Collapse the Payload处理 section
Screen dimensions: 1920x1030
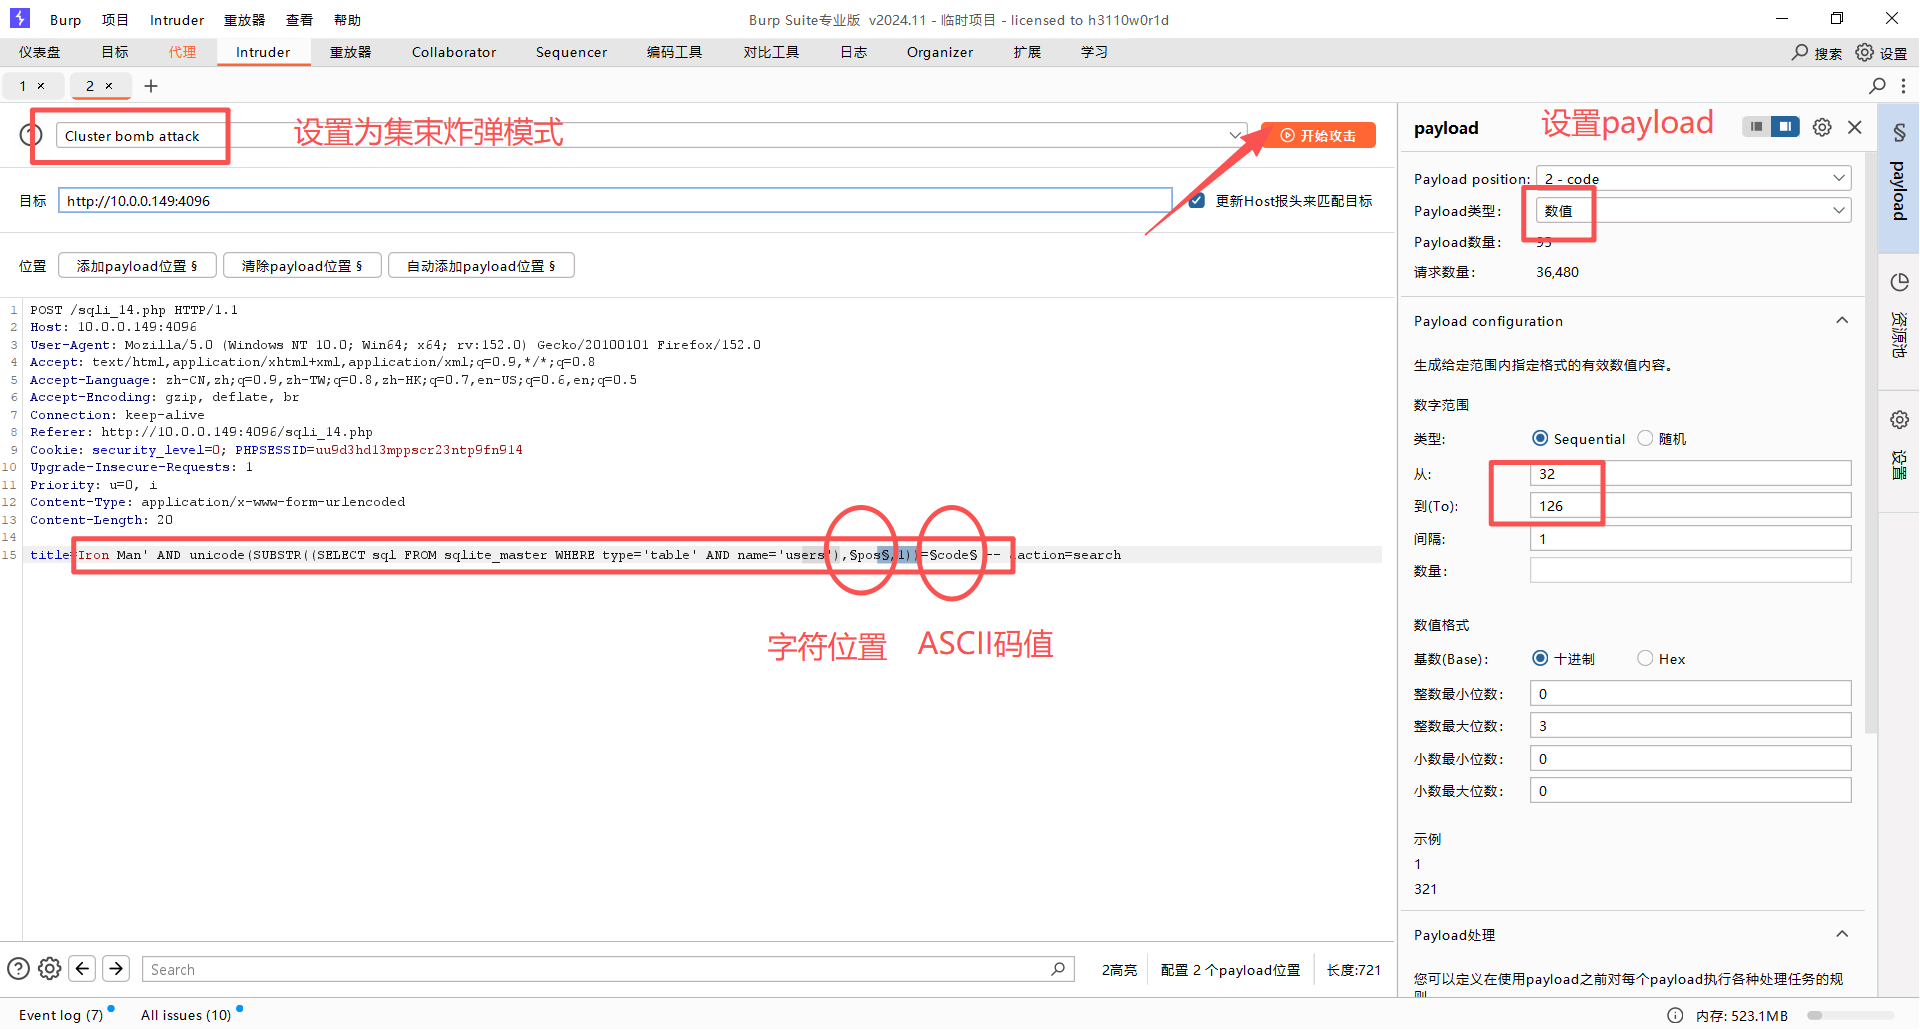point(1842,934)
